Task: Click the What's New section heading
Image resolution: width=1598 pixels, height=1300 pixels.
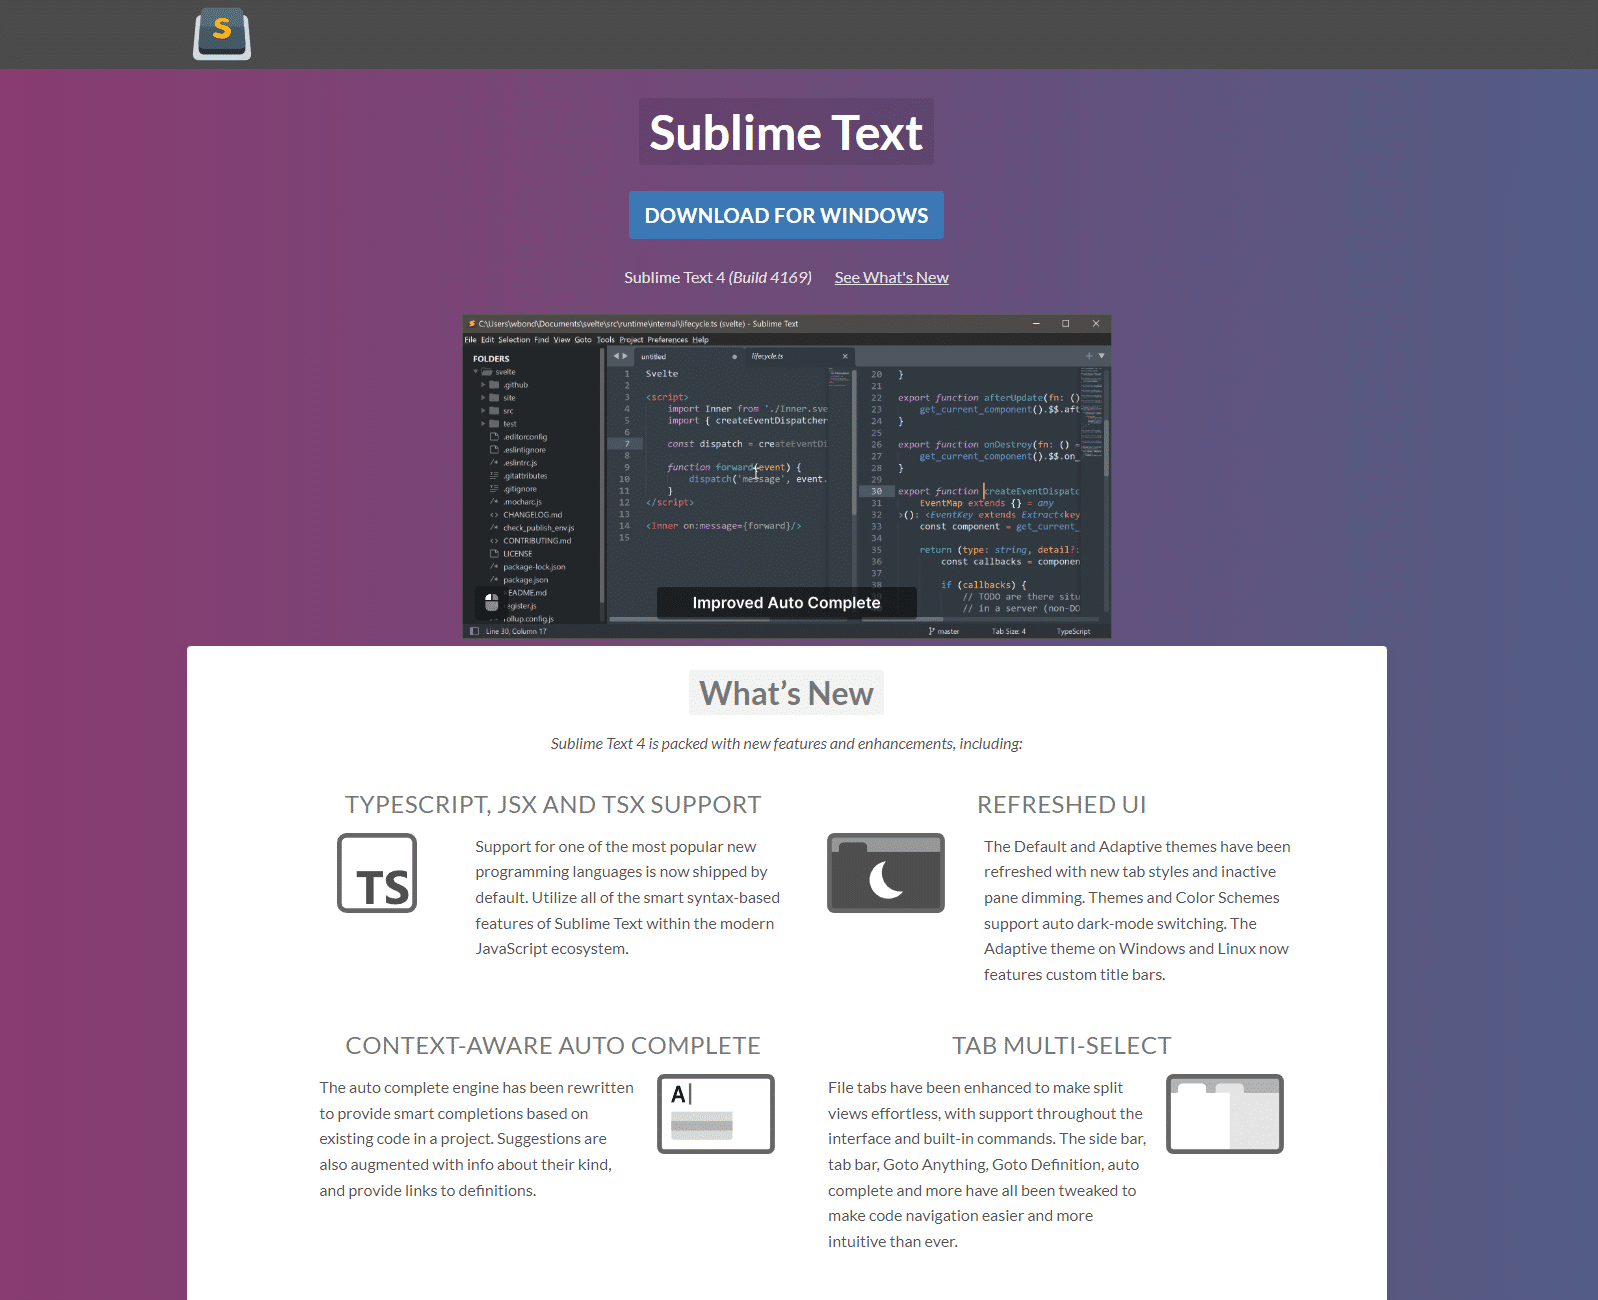Action: 786,693
